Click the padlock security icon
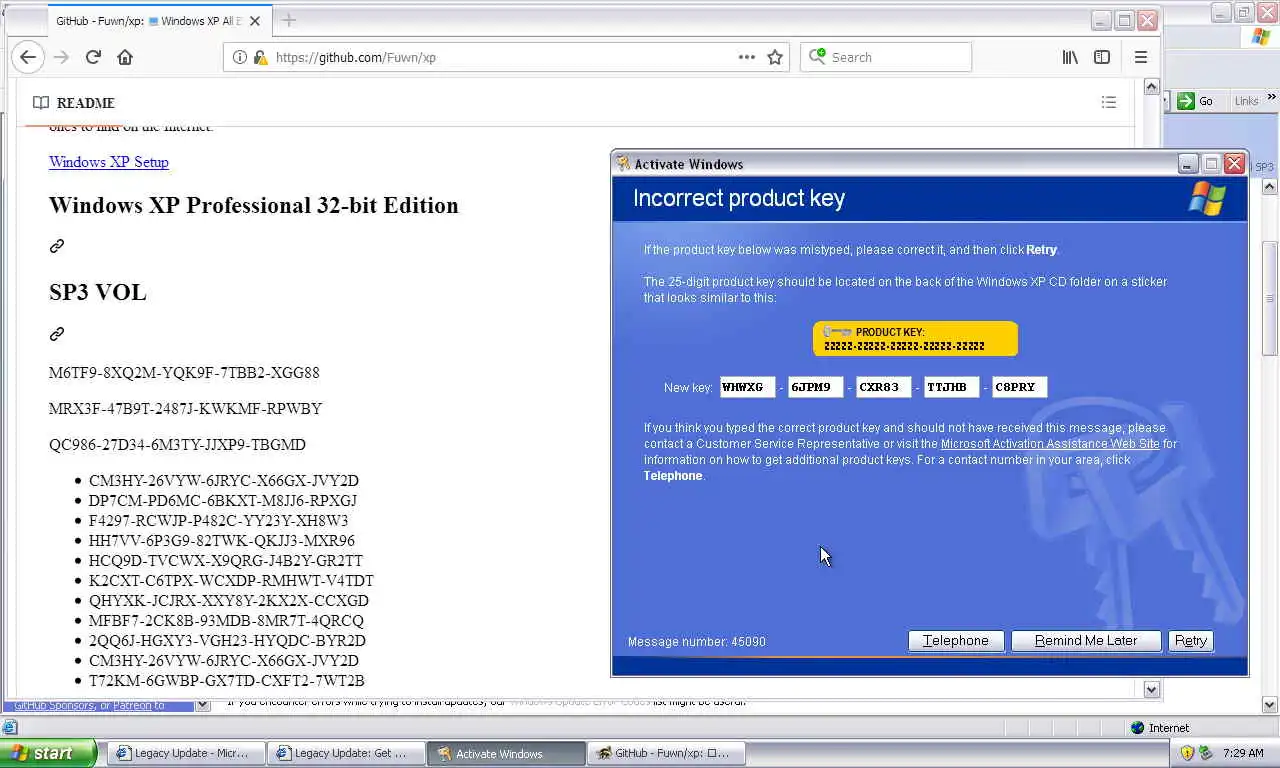This screenshot has width=1280, height=768. [x=260, y=57]
